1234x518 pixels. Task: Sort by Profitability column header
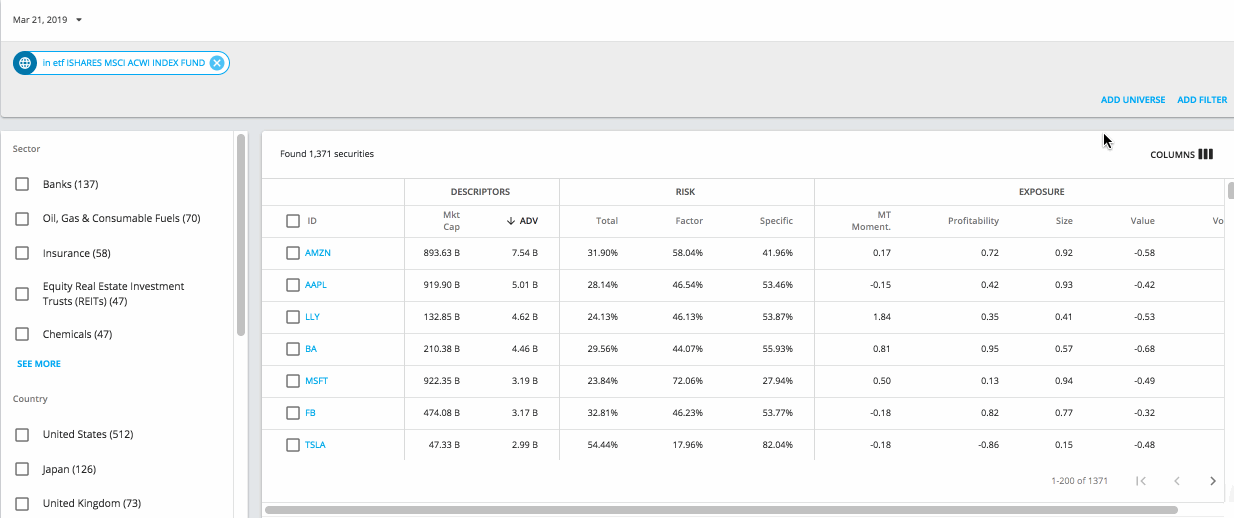[x=973, y=221]
